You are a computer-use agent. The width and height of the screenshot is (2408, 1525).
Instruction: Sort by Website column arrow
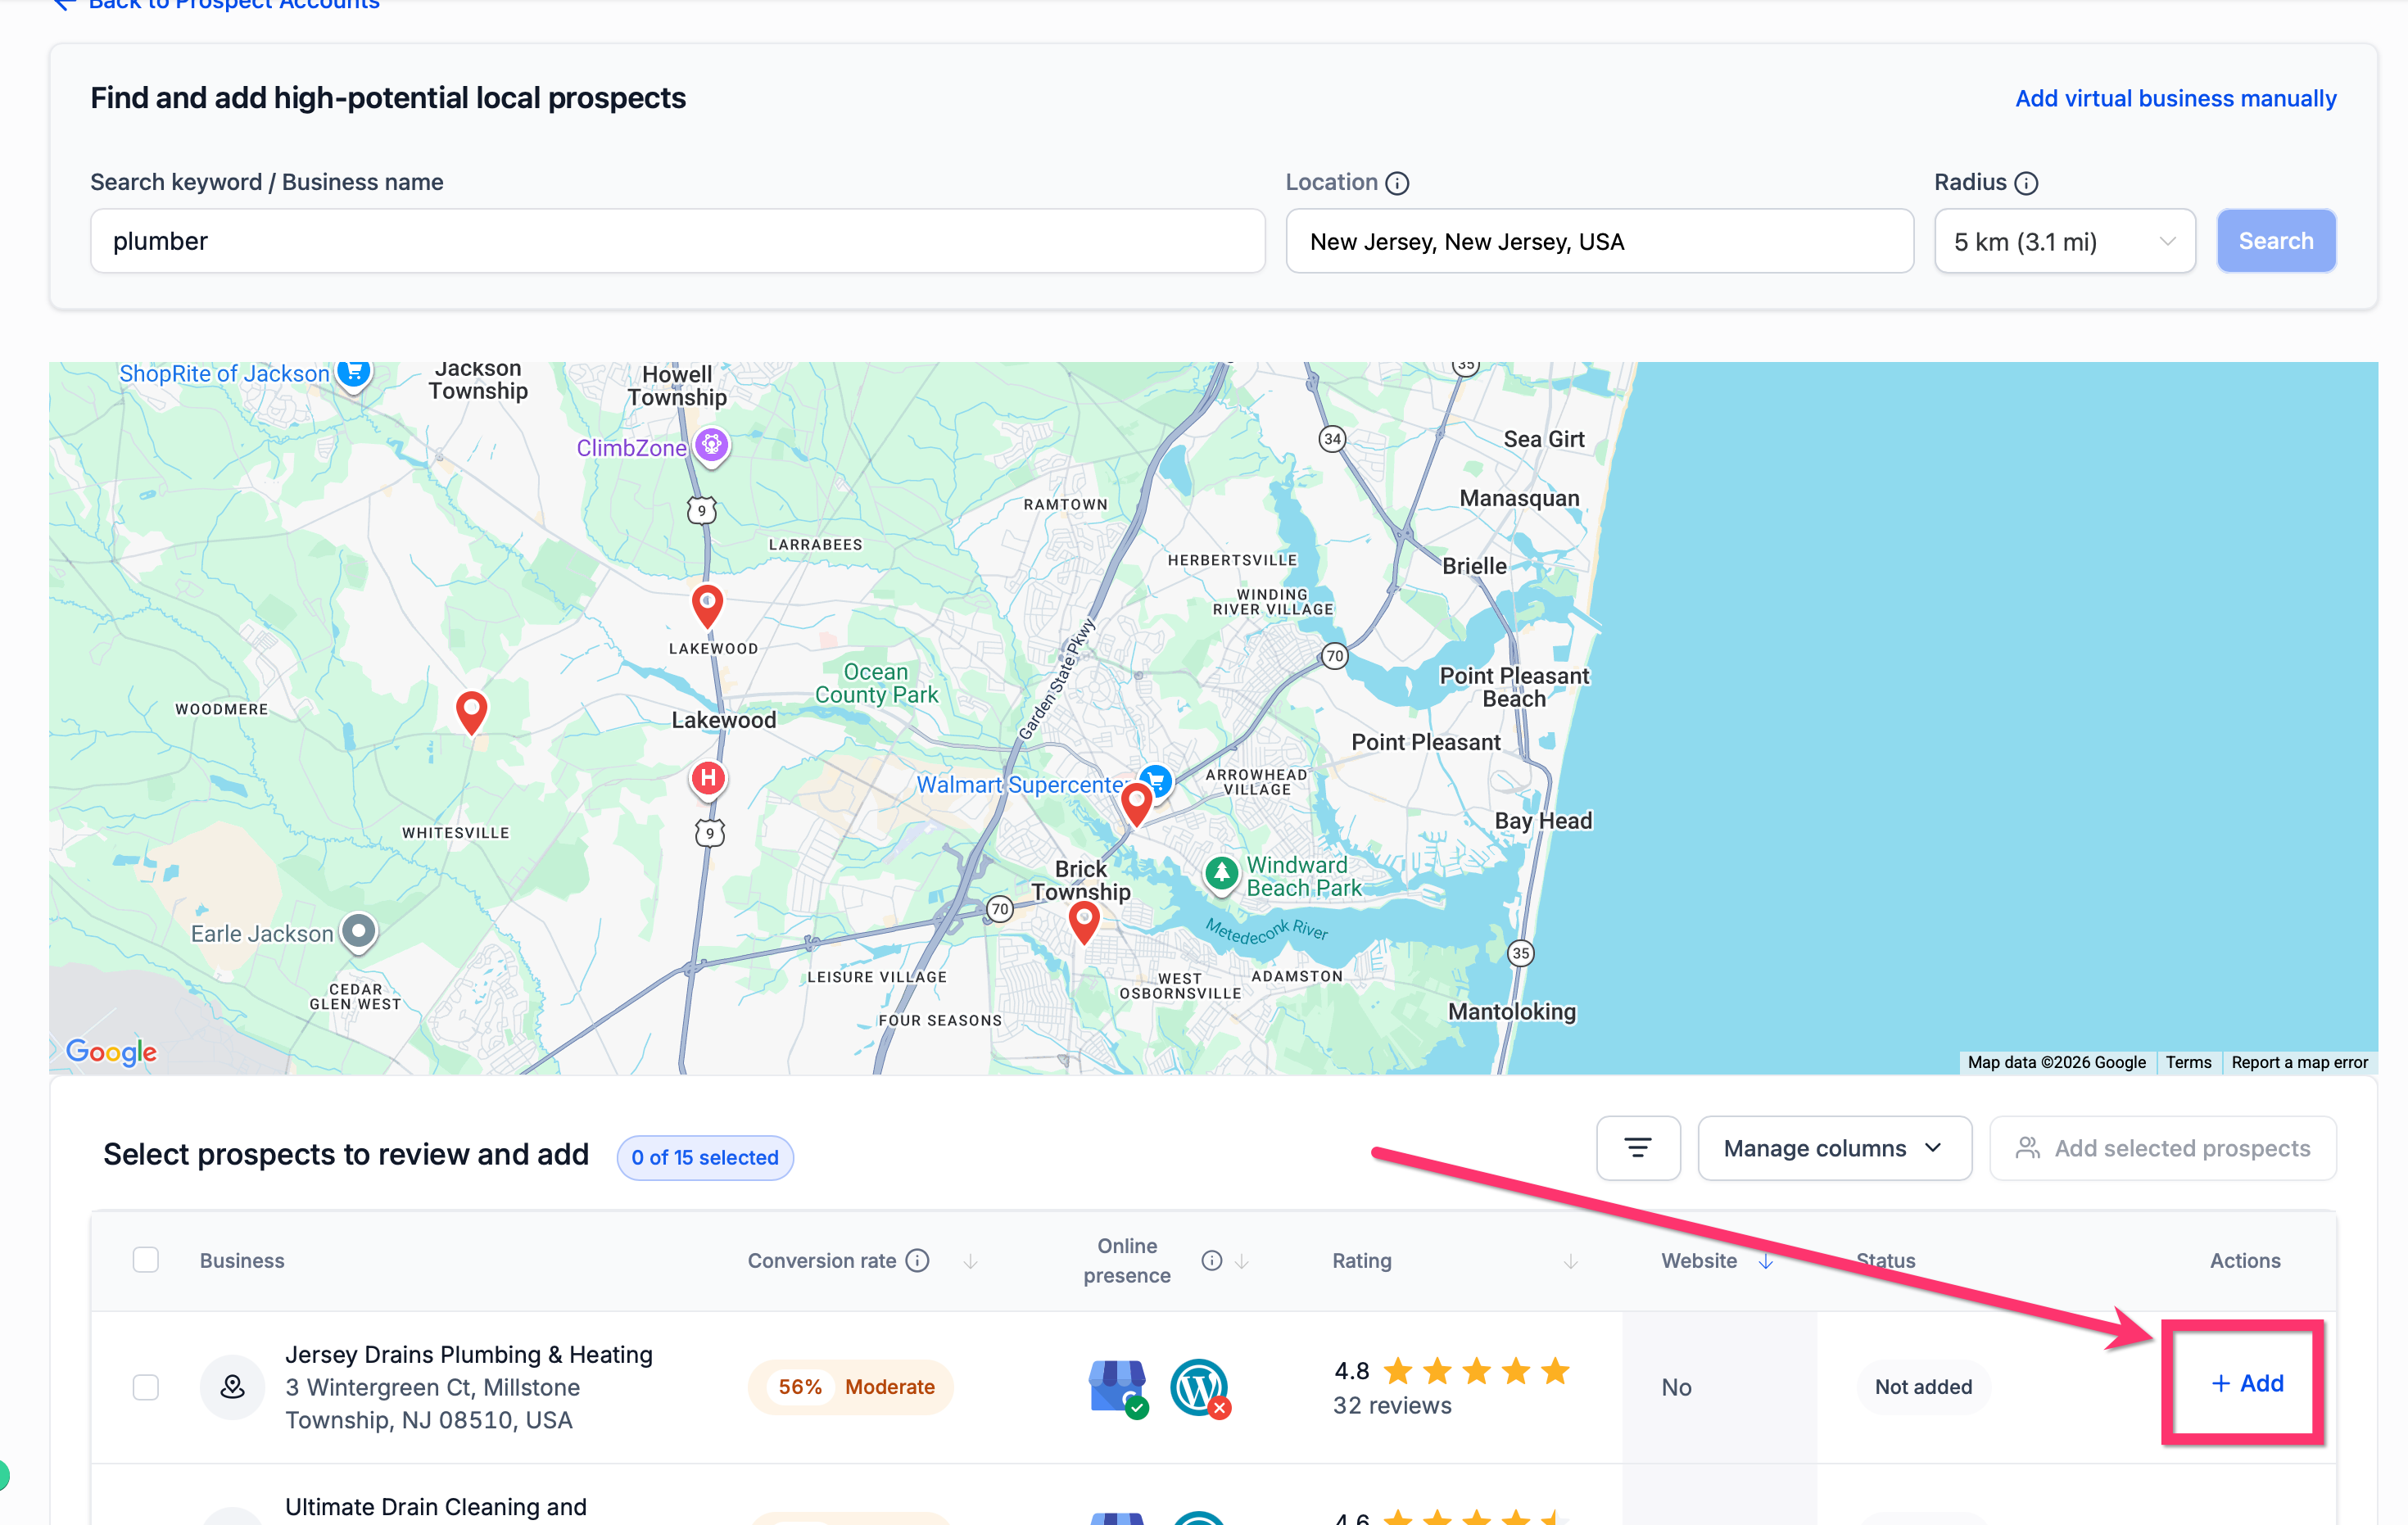pos(1766,1261)
